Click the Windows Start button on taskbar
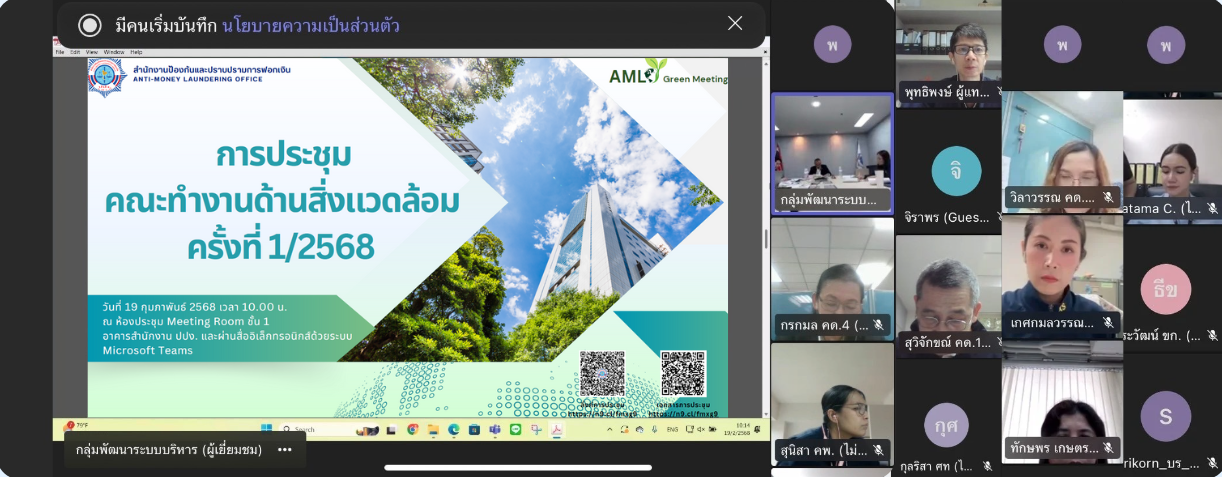Viewport: 1222px width, 477px height. pyautogui.click(x=267, y=429)
